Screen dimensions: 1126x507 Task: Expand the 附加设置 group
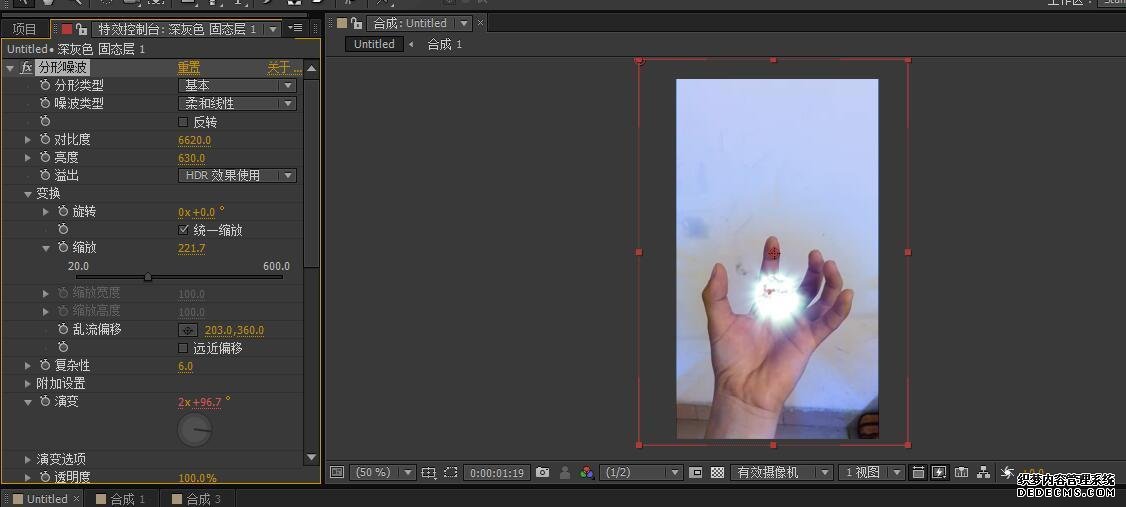click(28, 383)
